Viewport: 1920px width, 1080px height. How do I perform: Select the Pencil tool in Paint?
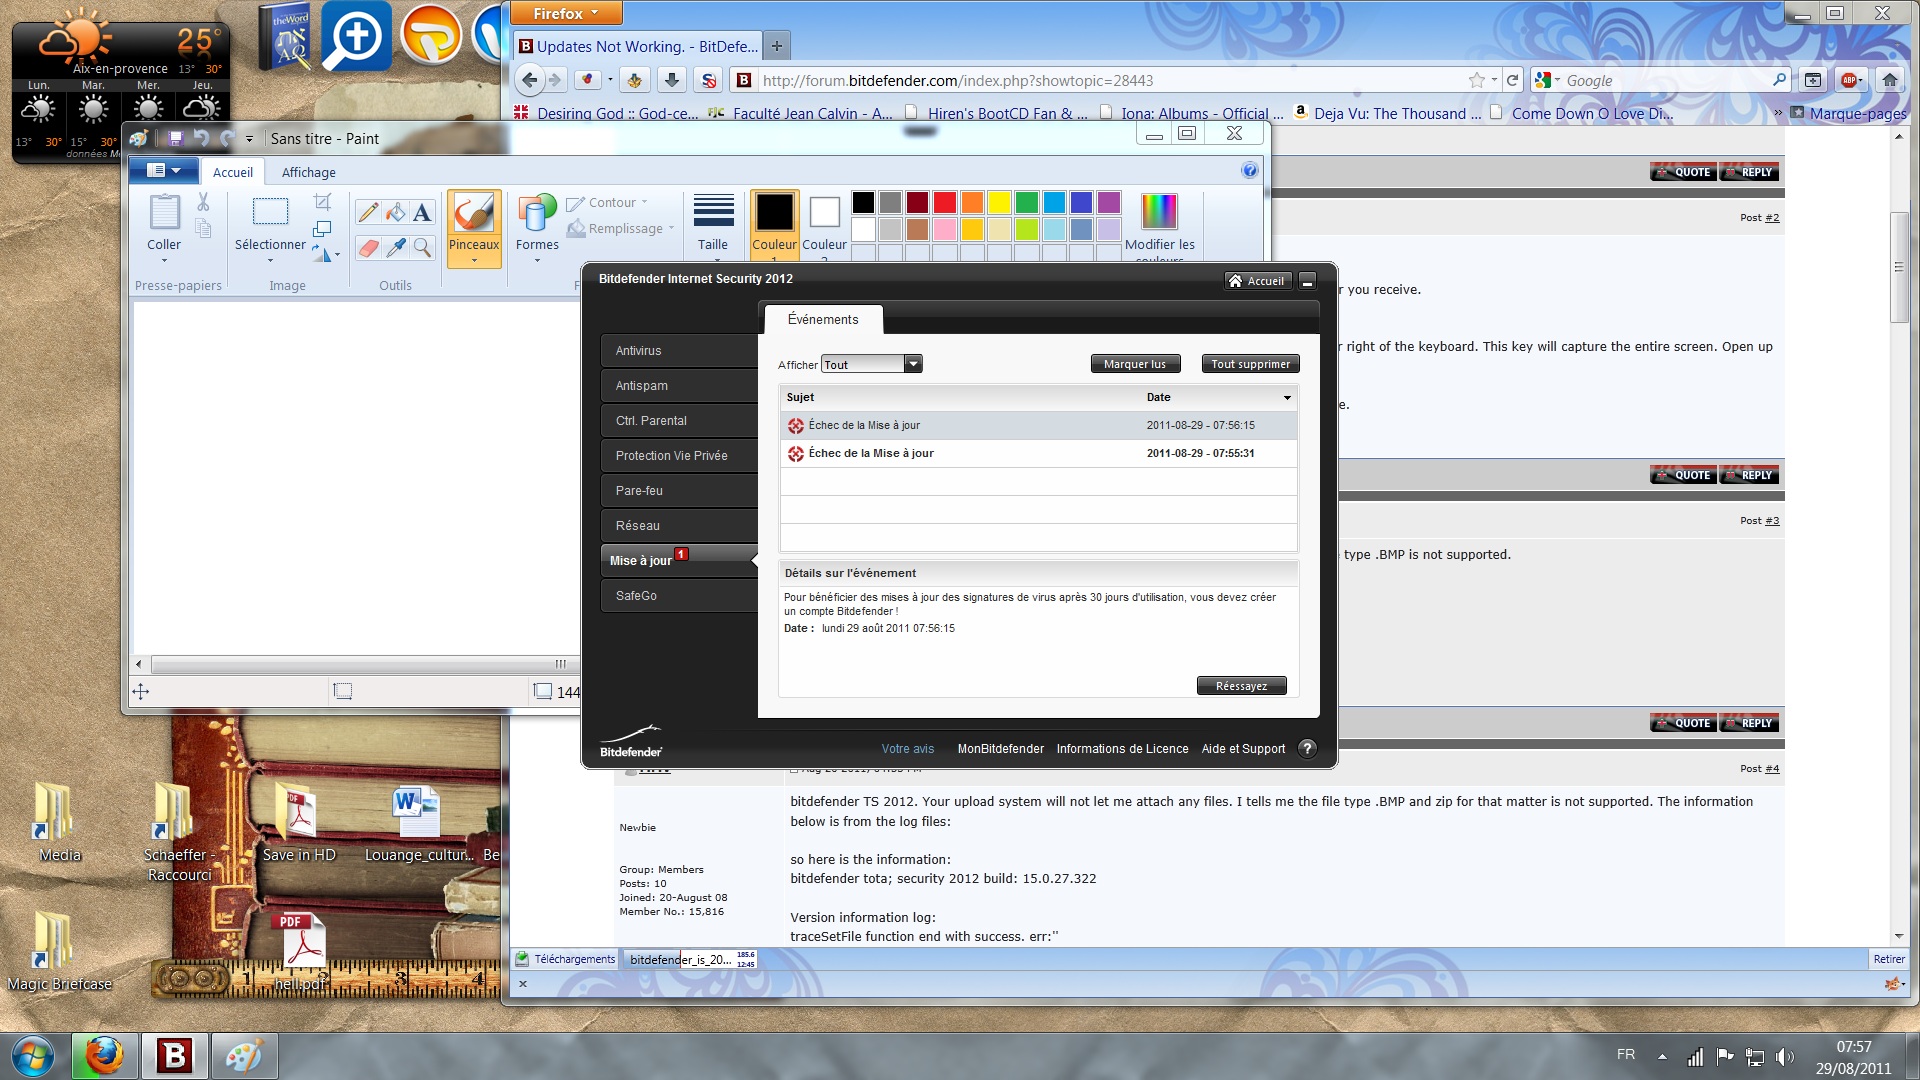[368, 212]
